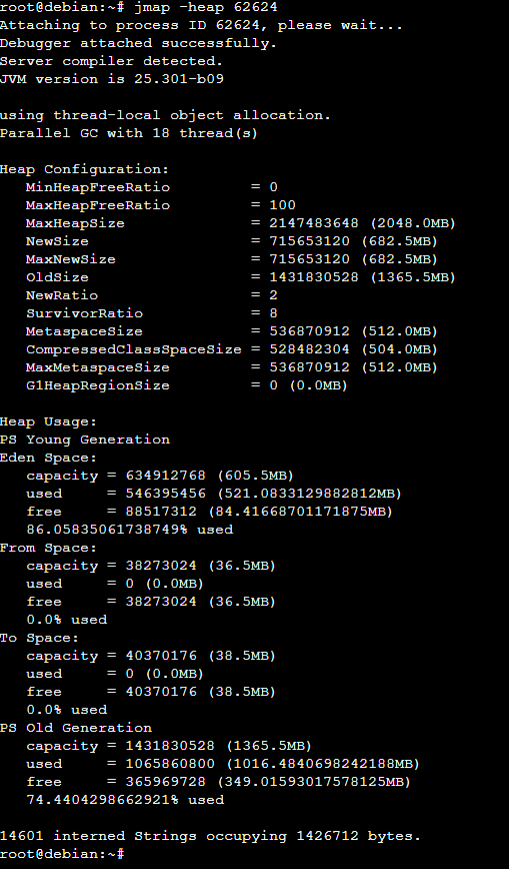Click the Eden Space used value 546395456
The image size is (509, 869).
click(165, 493)
